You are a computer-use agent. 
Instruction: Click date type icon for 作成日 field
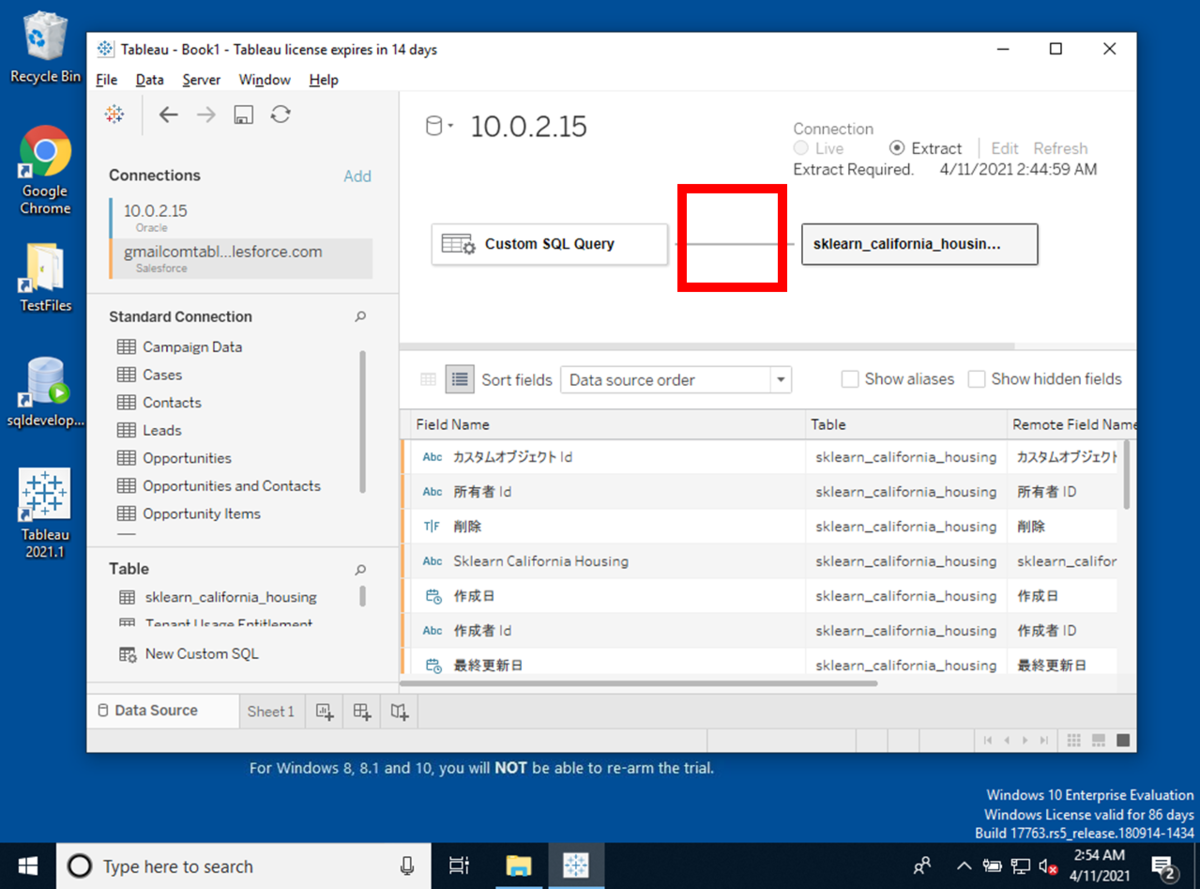point(433,596)
